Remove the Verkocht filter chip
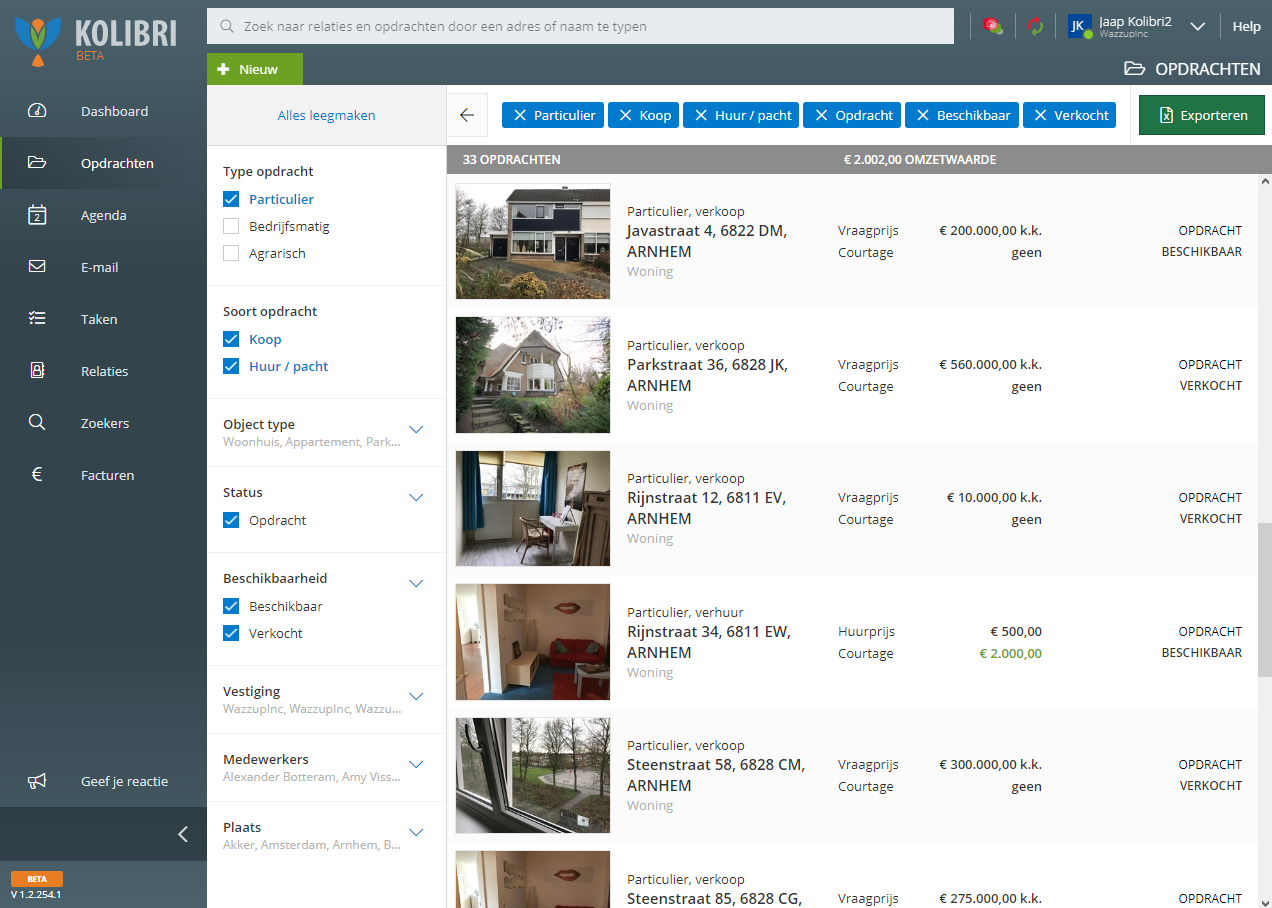The height and width of the screenshot is (908, 1272). point(1040,115)
